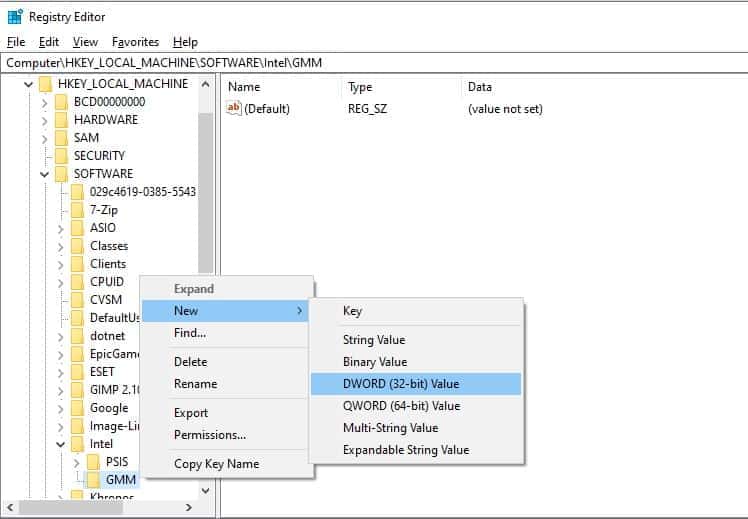Click the CVSM folder icon
The height and width of the screenshot is (519, 748).
77,300
